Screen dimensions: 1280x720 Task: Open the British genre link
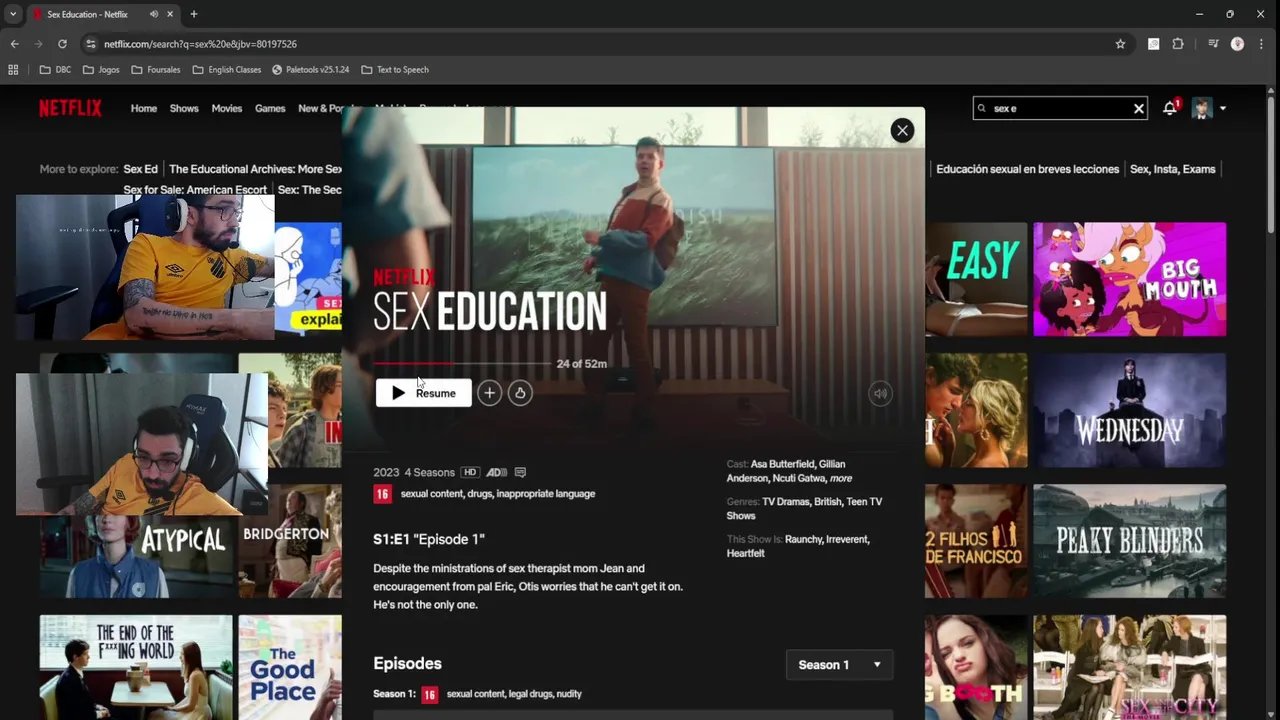point(828,502)
